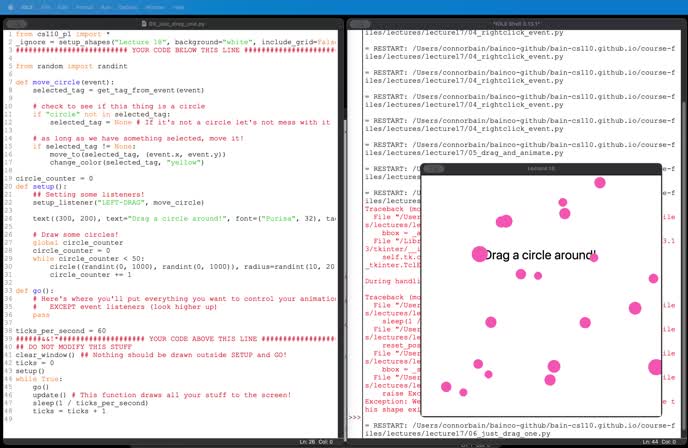Click the 'ticks = ticks + 1' line

click(x=69, y=411)
